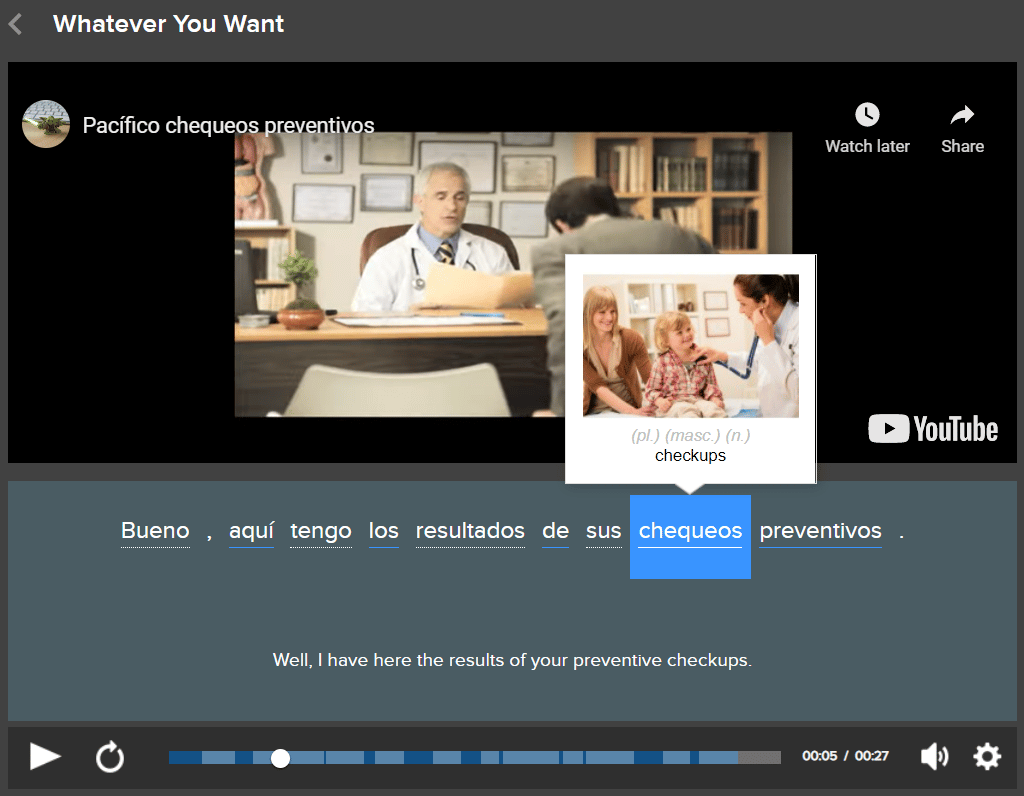Click the unplayed gray end of timeline
This screenshot has width=1024, height=796.
pos(760,758)
